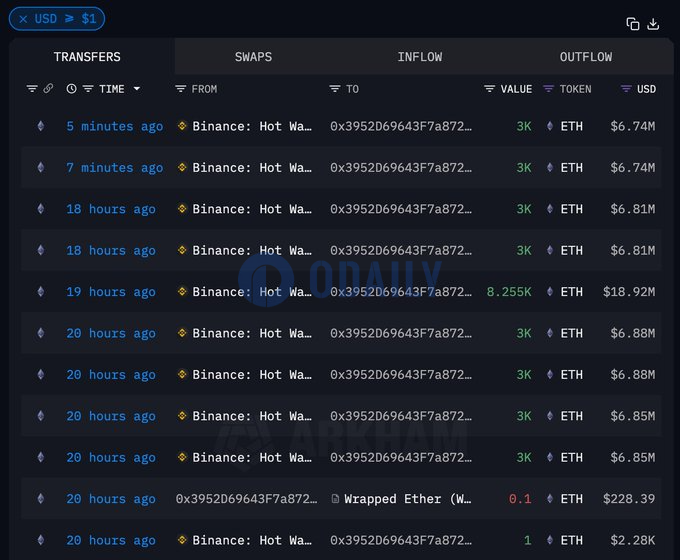Open the OUTFLOW tab
The width and height of the screenshot is (680, 560).
point(586,57)
